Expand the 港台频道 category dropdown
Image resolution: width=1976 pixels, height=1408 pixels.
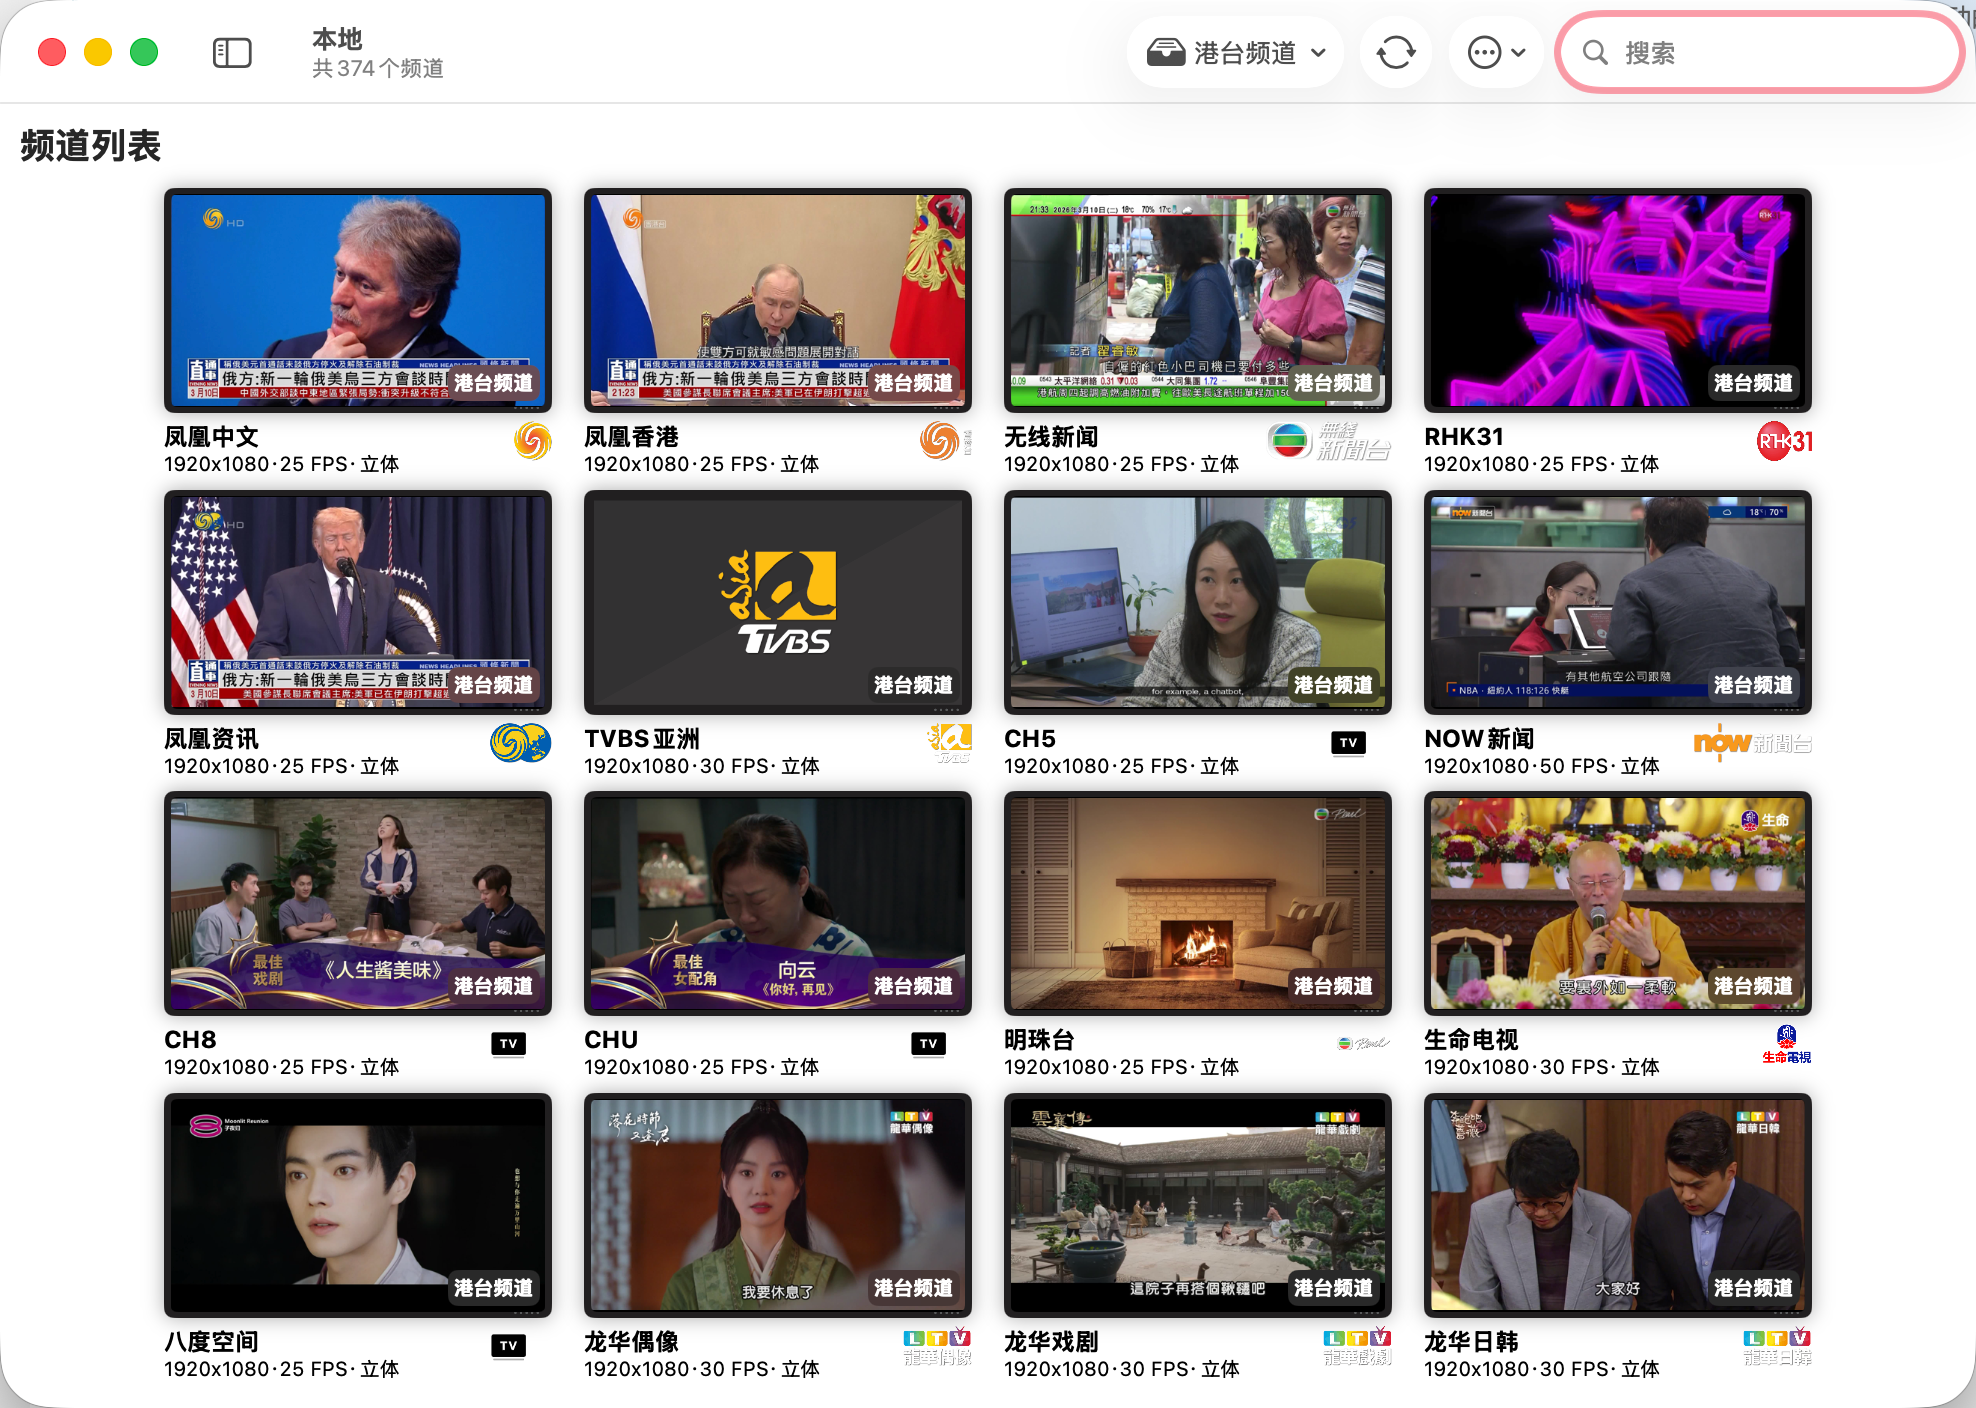[1236, 52]
